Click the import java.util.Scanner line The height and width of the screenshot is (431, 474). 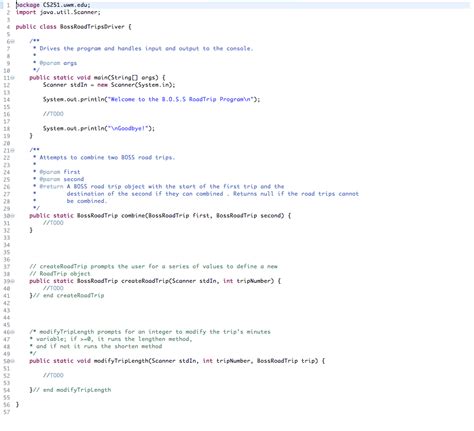58,12
